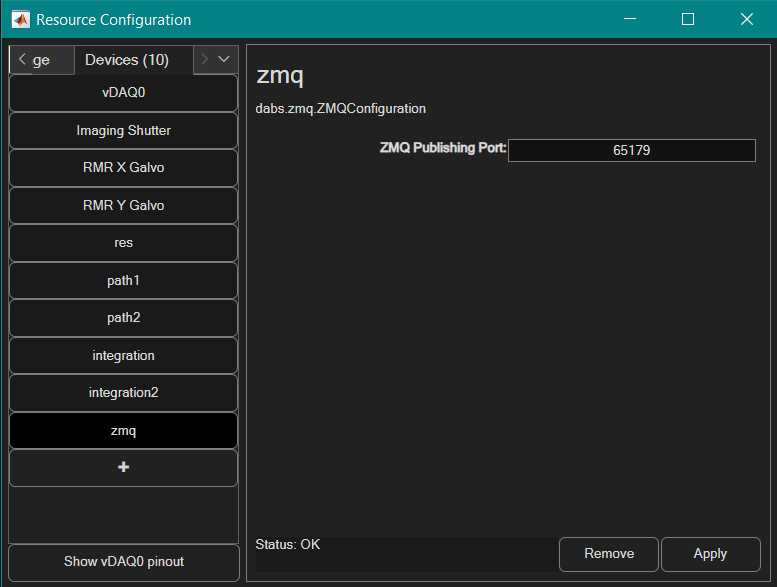Navigate tabs right with the forward chevron
Screen dimensions: 777x587
click(204, 59)
